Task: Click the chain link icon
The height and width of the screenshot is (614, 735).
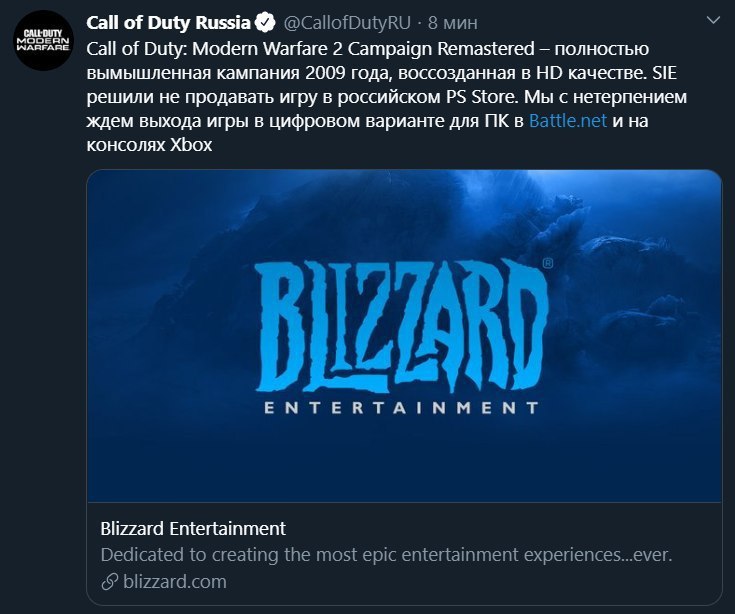Action: tap(109, 582)
